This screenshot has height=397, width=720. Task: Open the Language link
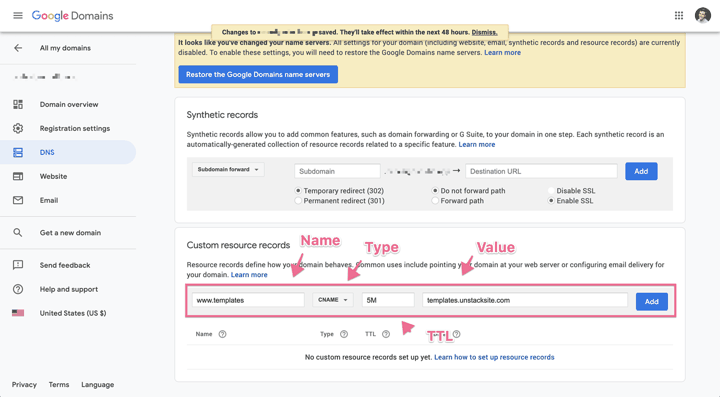97,385
